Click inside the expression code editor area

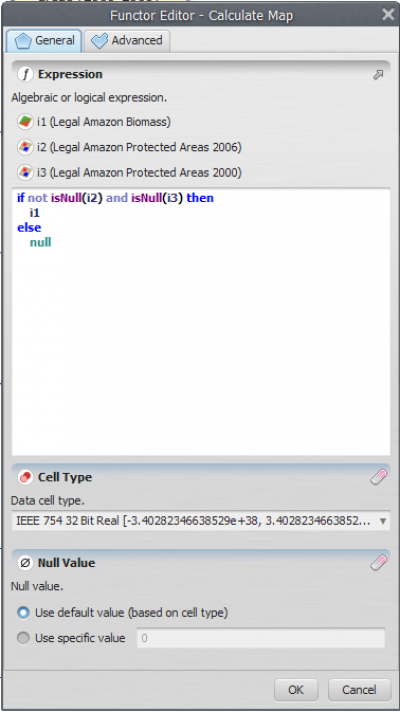click(x=201, y=322)
